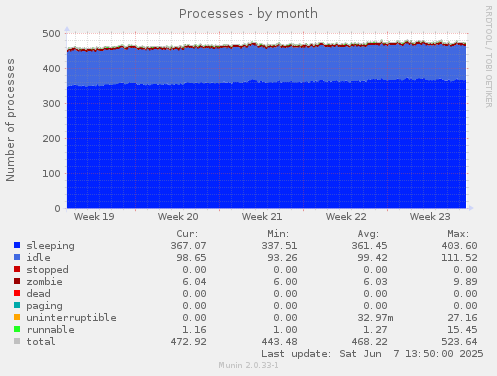Click the sleeping legend color swatch
Image resolution: width=497 pixels, height=376 pixels.
click(17, 245)
